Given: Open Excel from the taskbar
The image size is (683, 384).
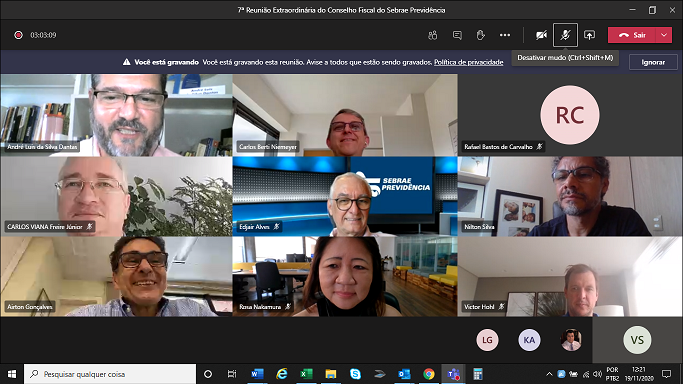Looking at the screenshot, I should pos(306,374).
